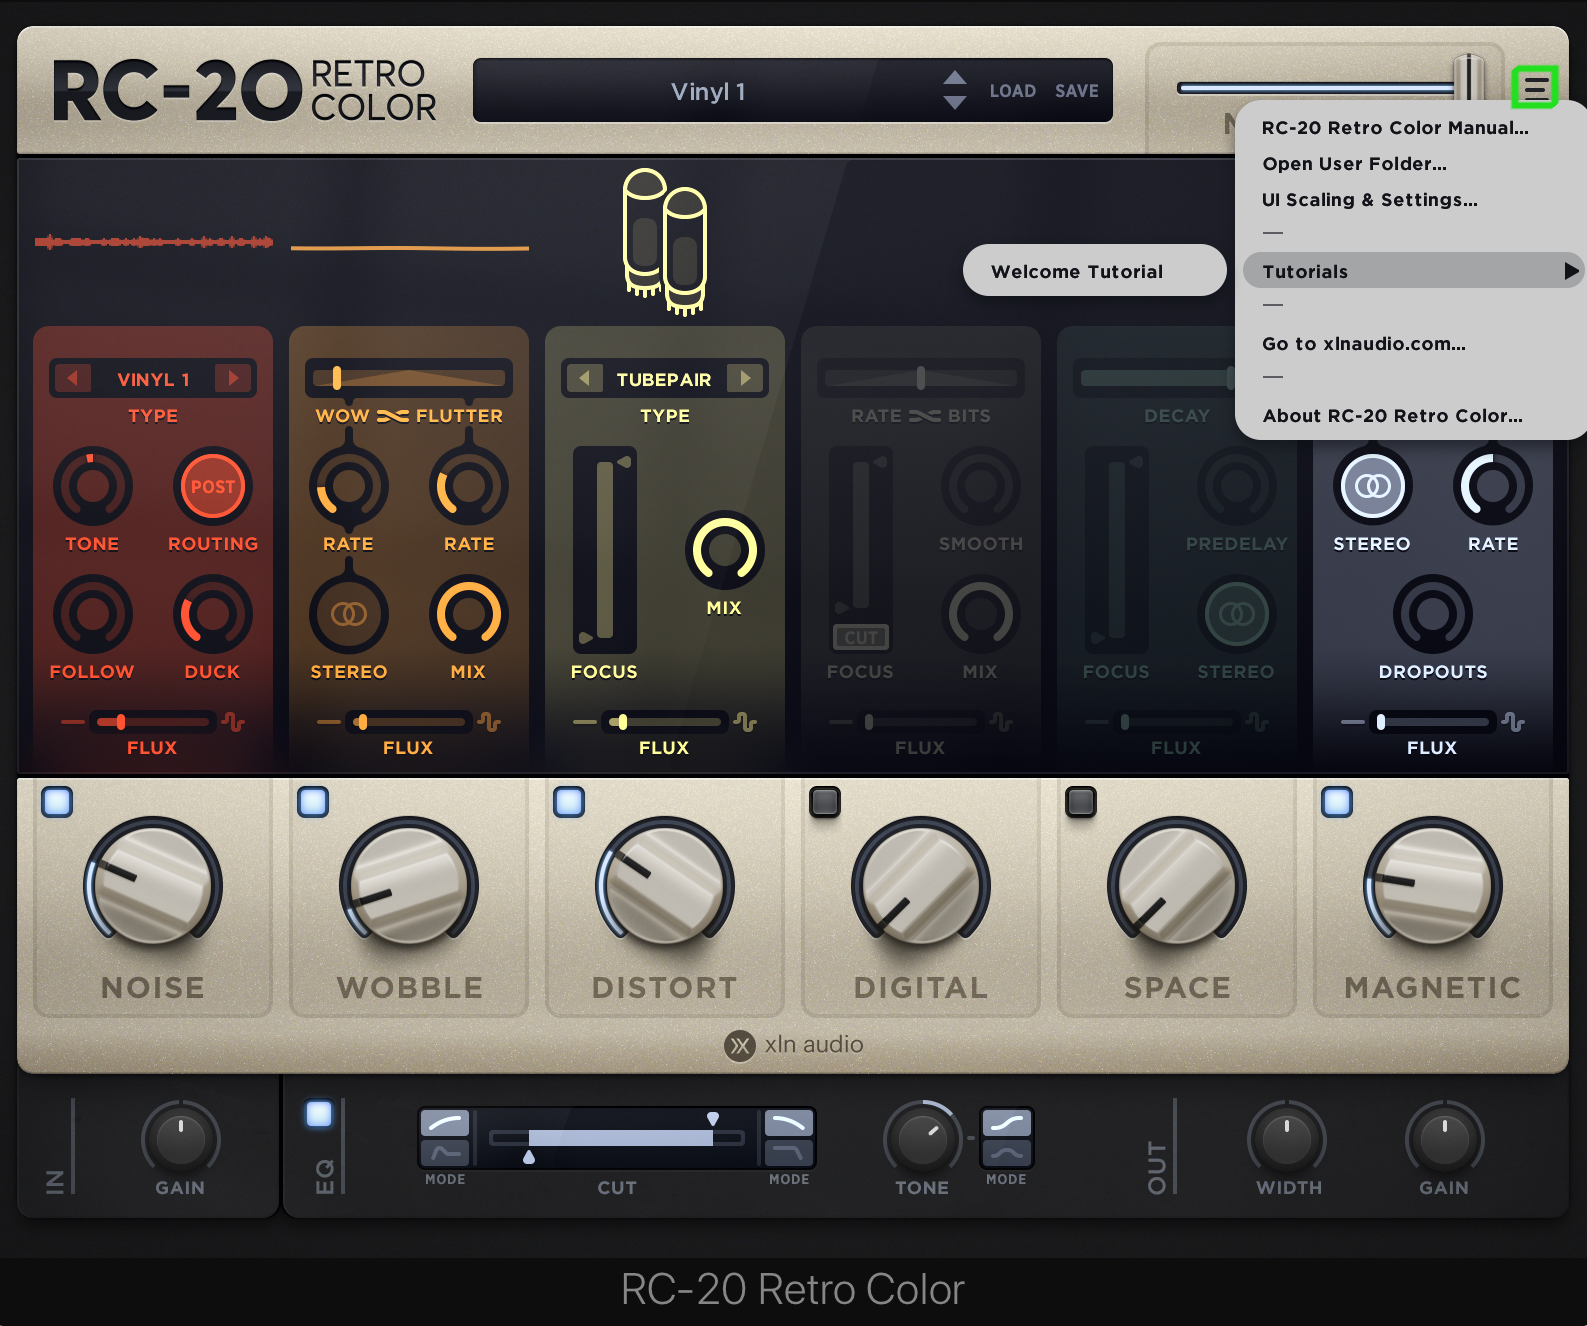1587x1326 pixels.
Task: Click the Noise Stereo... Magnetic STEREO link knob
Action: point(1372,486)
